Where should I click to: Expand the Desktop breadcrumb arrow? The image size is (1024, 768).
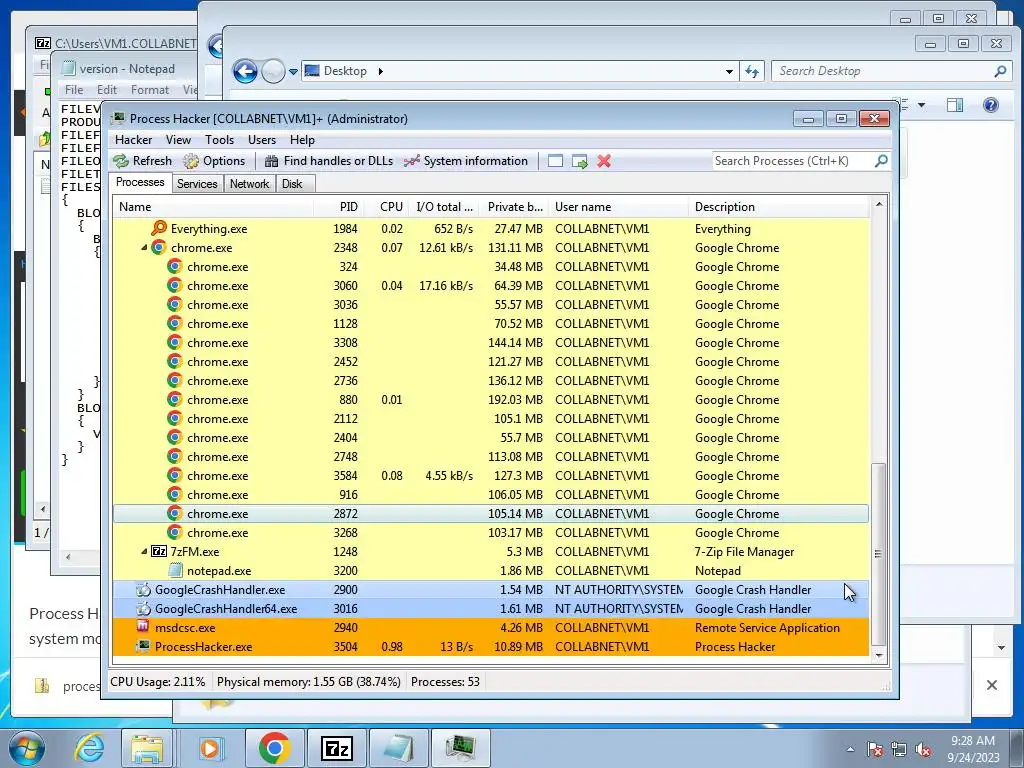(x=380, y=71)
